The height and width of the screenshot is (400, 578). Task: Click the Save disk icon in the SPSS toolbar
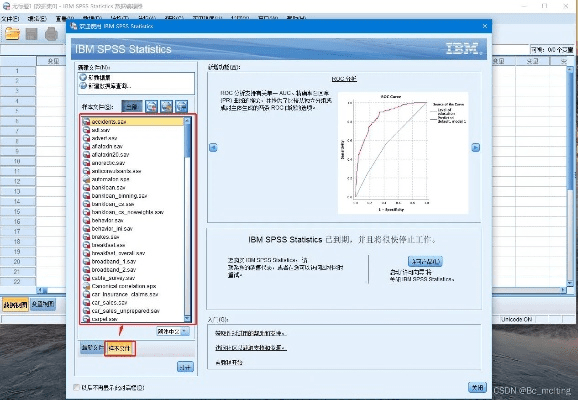click(x=31, y=34)
